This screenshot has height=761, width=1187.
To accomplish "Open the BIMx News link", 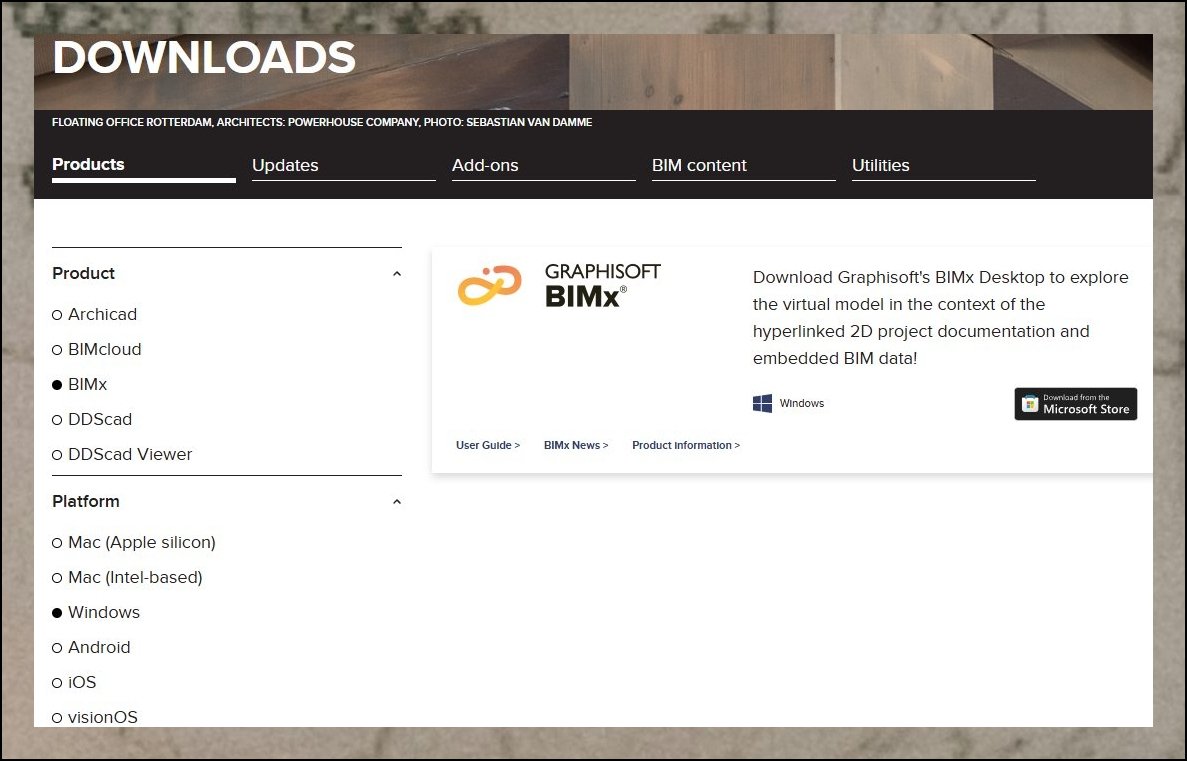I will point(576,445).
